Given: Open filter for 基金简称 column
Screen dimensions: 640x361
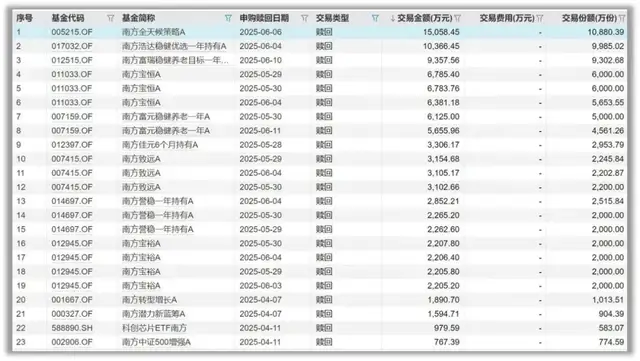Looking at the screenshot, I should pyautogui.click(x=228, y=18).
